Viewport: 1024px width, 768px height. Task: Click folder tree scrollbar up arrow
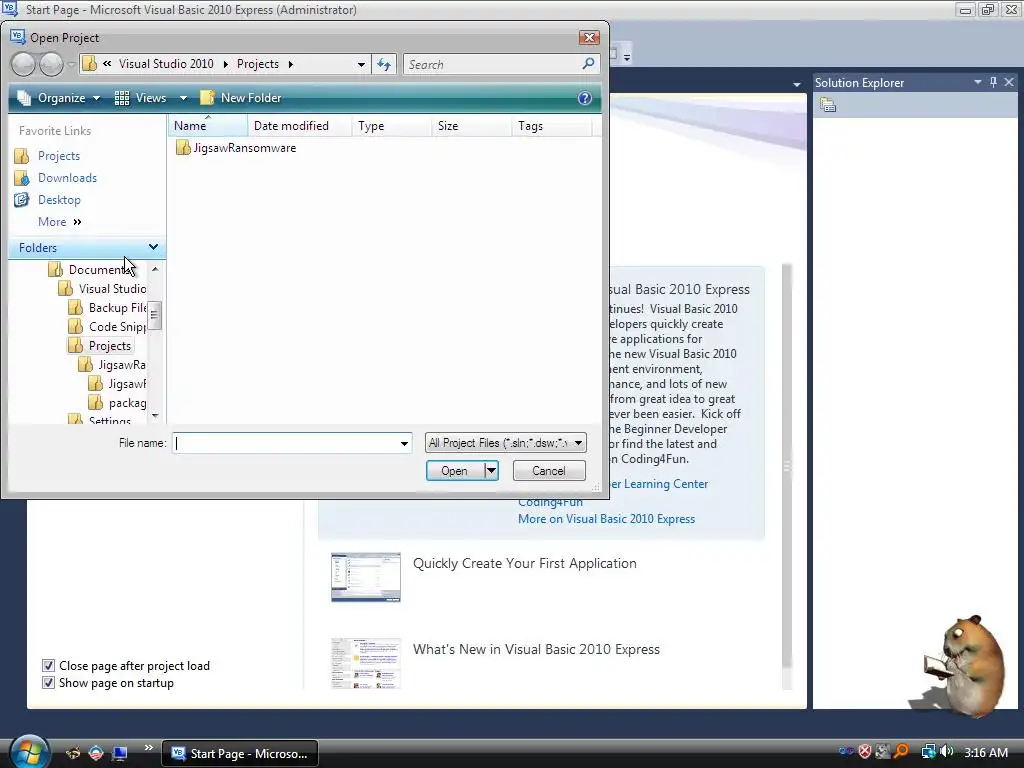(x=155, y=268)
